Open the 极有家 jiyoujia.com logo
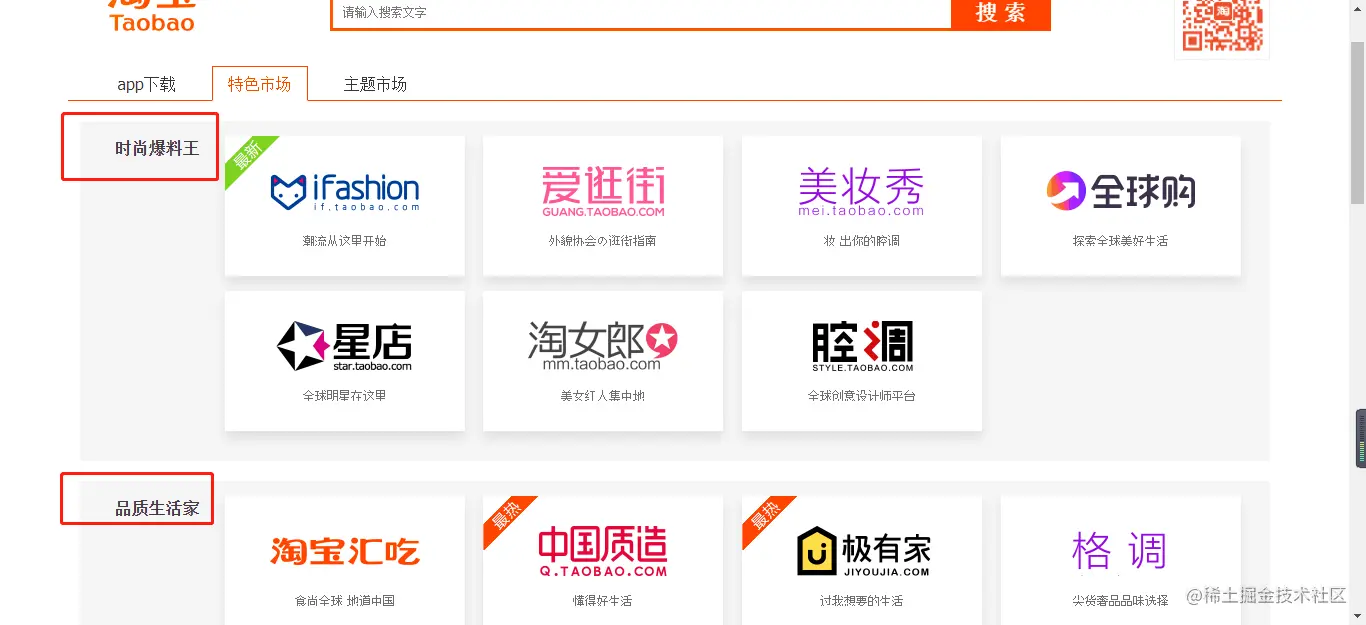The height and width of the screenshot is (625, 1366). (x=864, y=551)
